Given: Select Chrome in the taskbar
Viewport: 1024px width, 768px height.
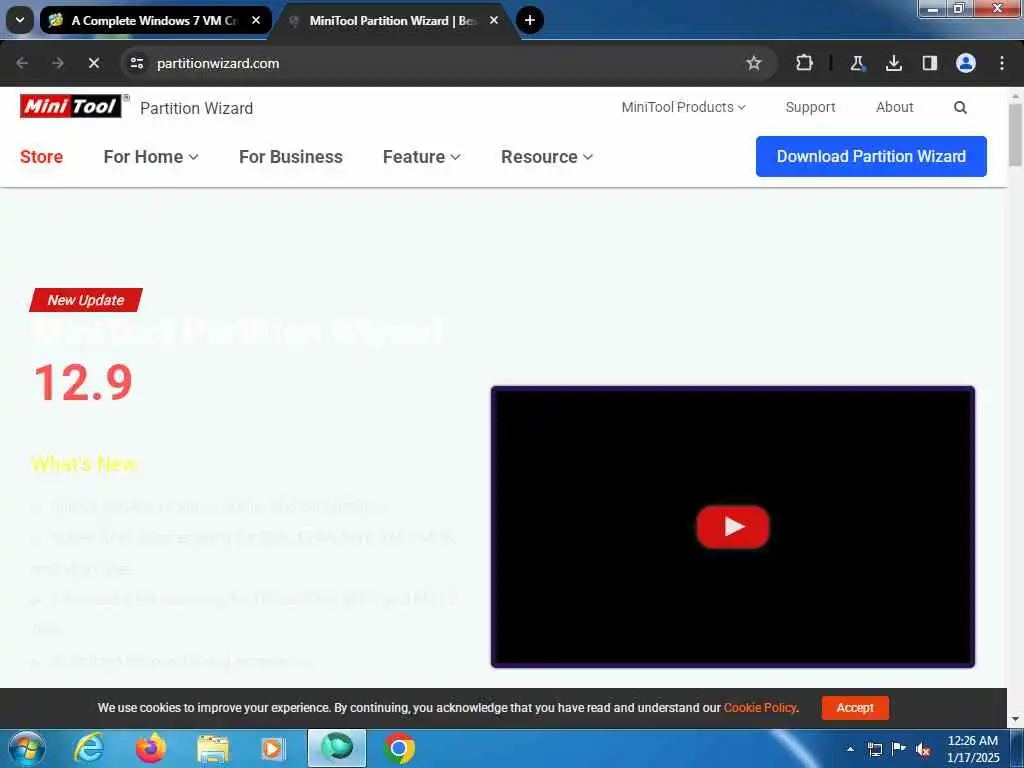Looking at the screenshot, I should click(x=399, y=748).
